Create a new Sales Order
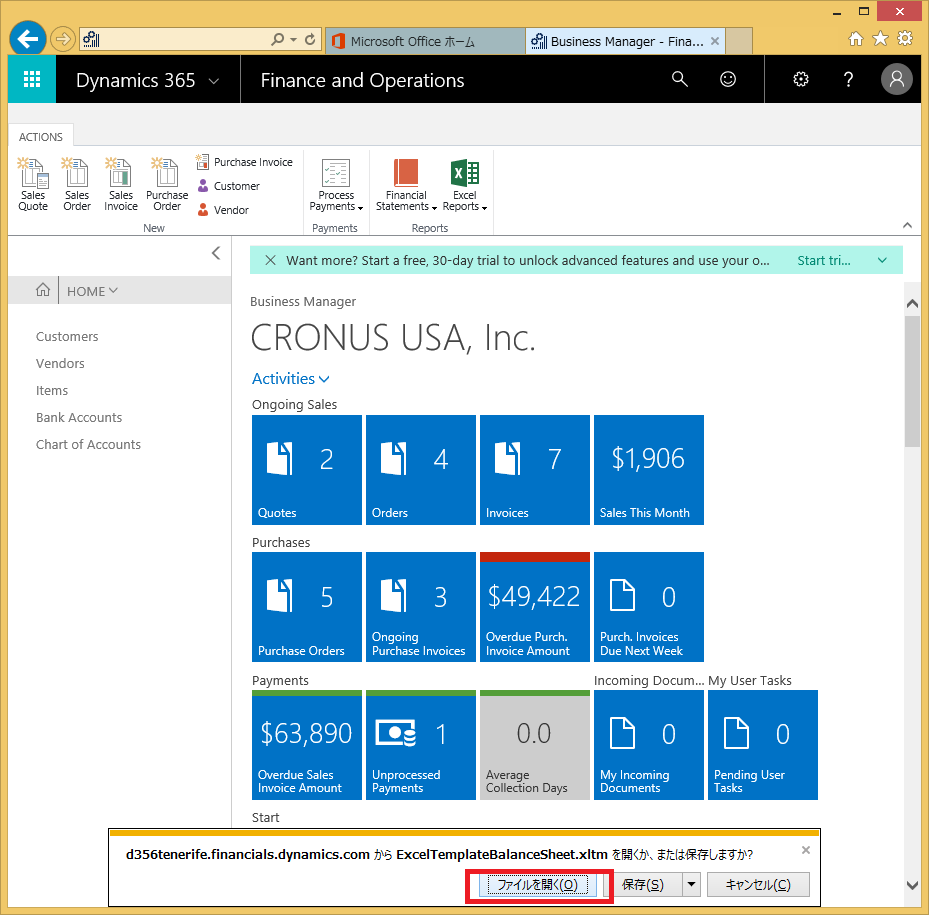This screenshot has height=915, width=929. [x=77, y=184]
